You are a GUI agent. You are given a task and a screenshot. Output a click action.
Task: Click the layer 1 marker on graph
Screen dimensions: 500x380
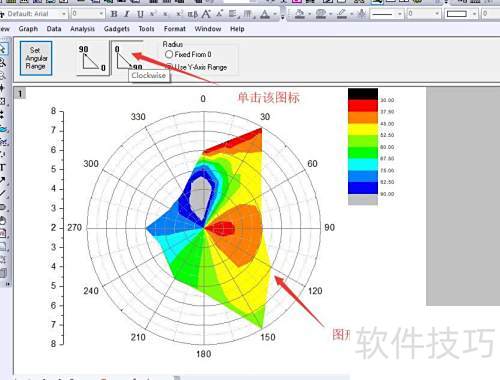(x=20, y=94)
